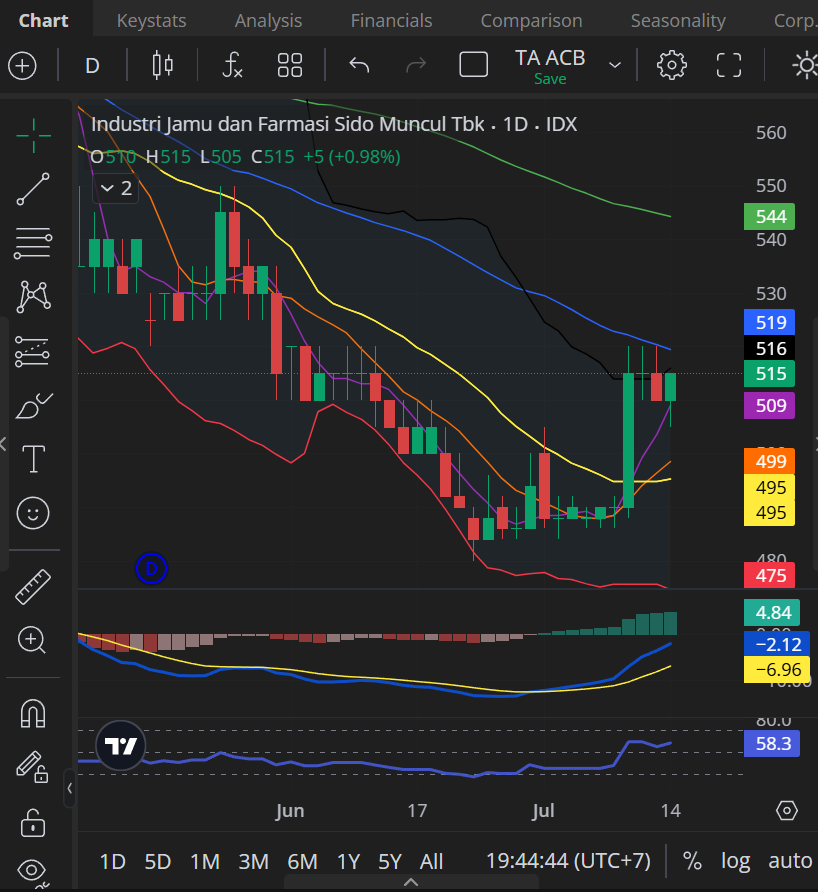Viewport: 818px width, 892px height.
Task: Open chart settings gear
Action: tap(671, 65)
